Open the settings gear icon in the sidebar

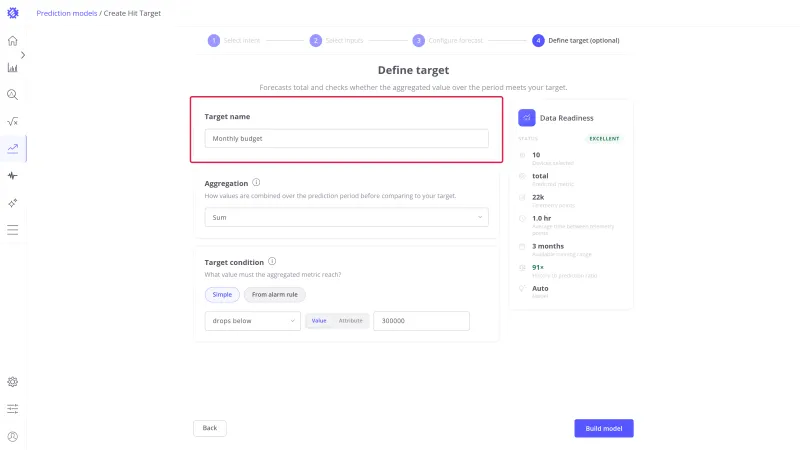(13, 382)
